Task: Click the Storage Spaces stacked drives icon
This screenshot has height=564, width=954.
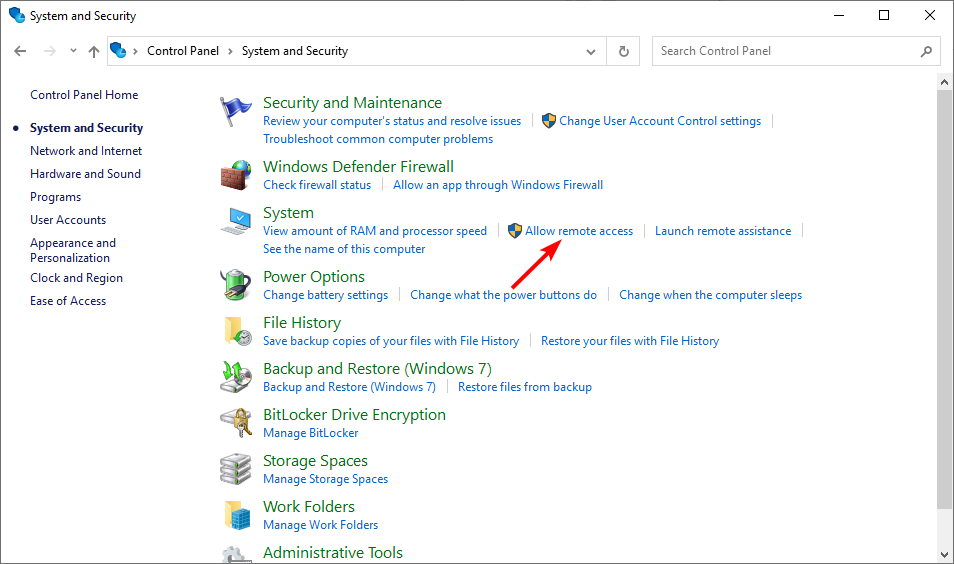Action: pyautogui.click(x=235, y=469)
